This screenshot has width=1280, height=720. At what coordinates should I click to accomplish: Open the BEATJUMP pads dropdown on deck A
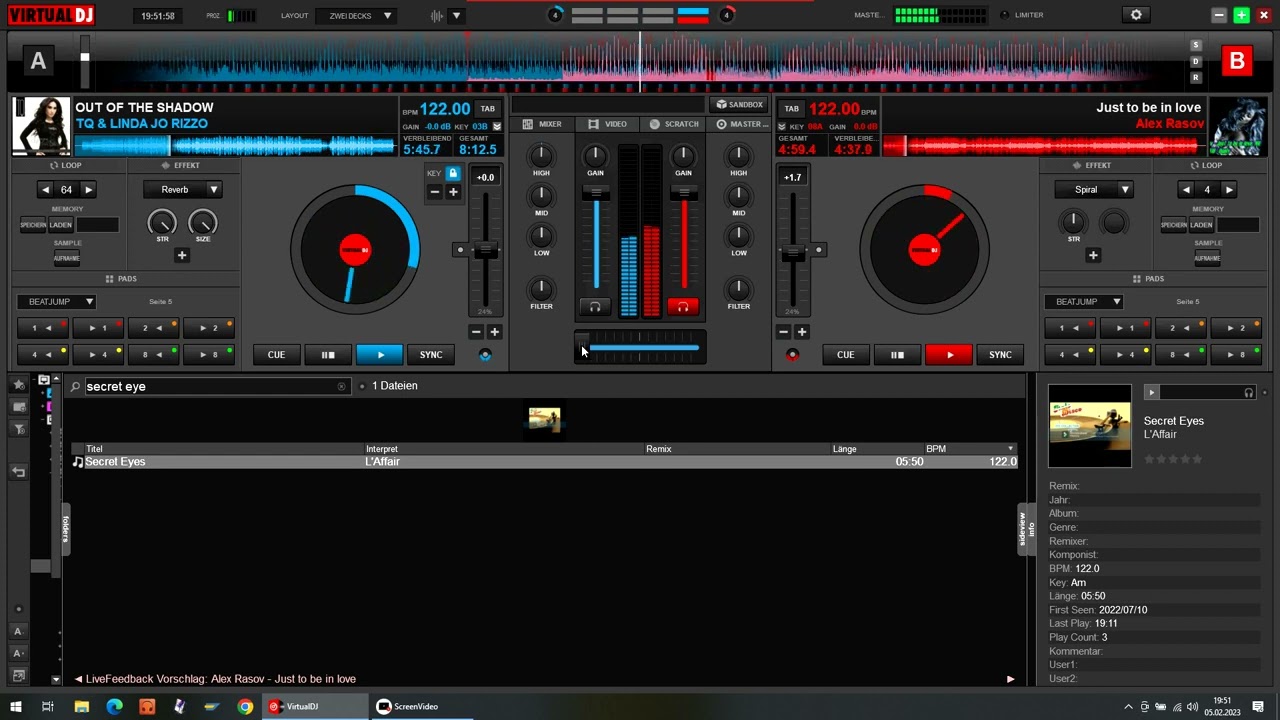[56, 301]
